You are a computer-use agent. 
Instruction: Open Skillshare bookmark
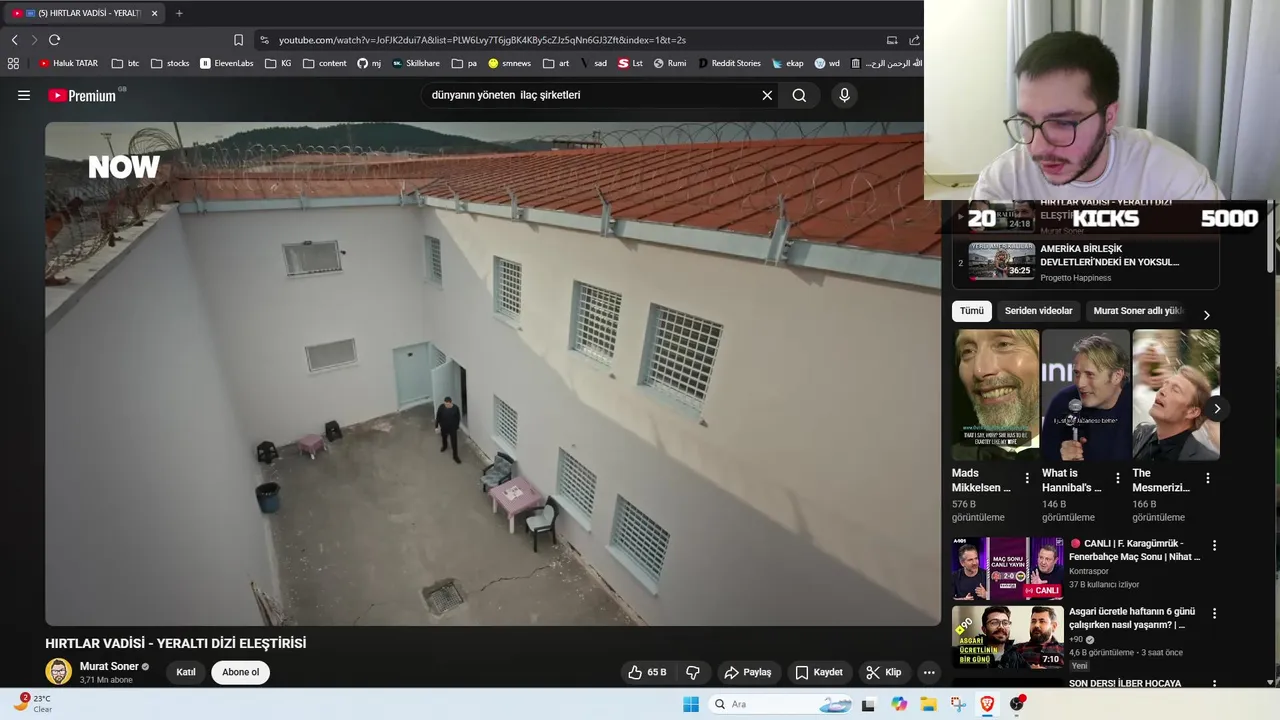click(416, 63)
